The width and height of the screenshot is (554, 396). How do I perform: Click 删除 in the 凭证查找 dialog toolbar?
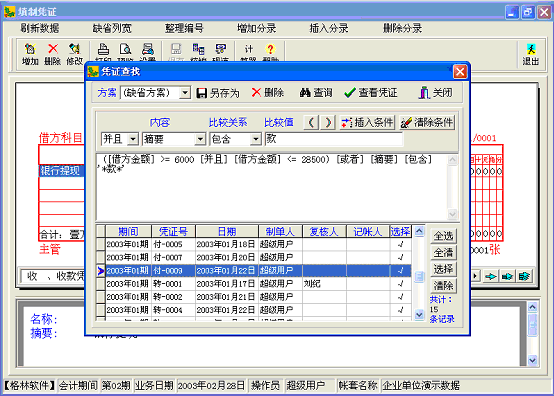click(268, 93)
